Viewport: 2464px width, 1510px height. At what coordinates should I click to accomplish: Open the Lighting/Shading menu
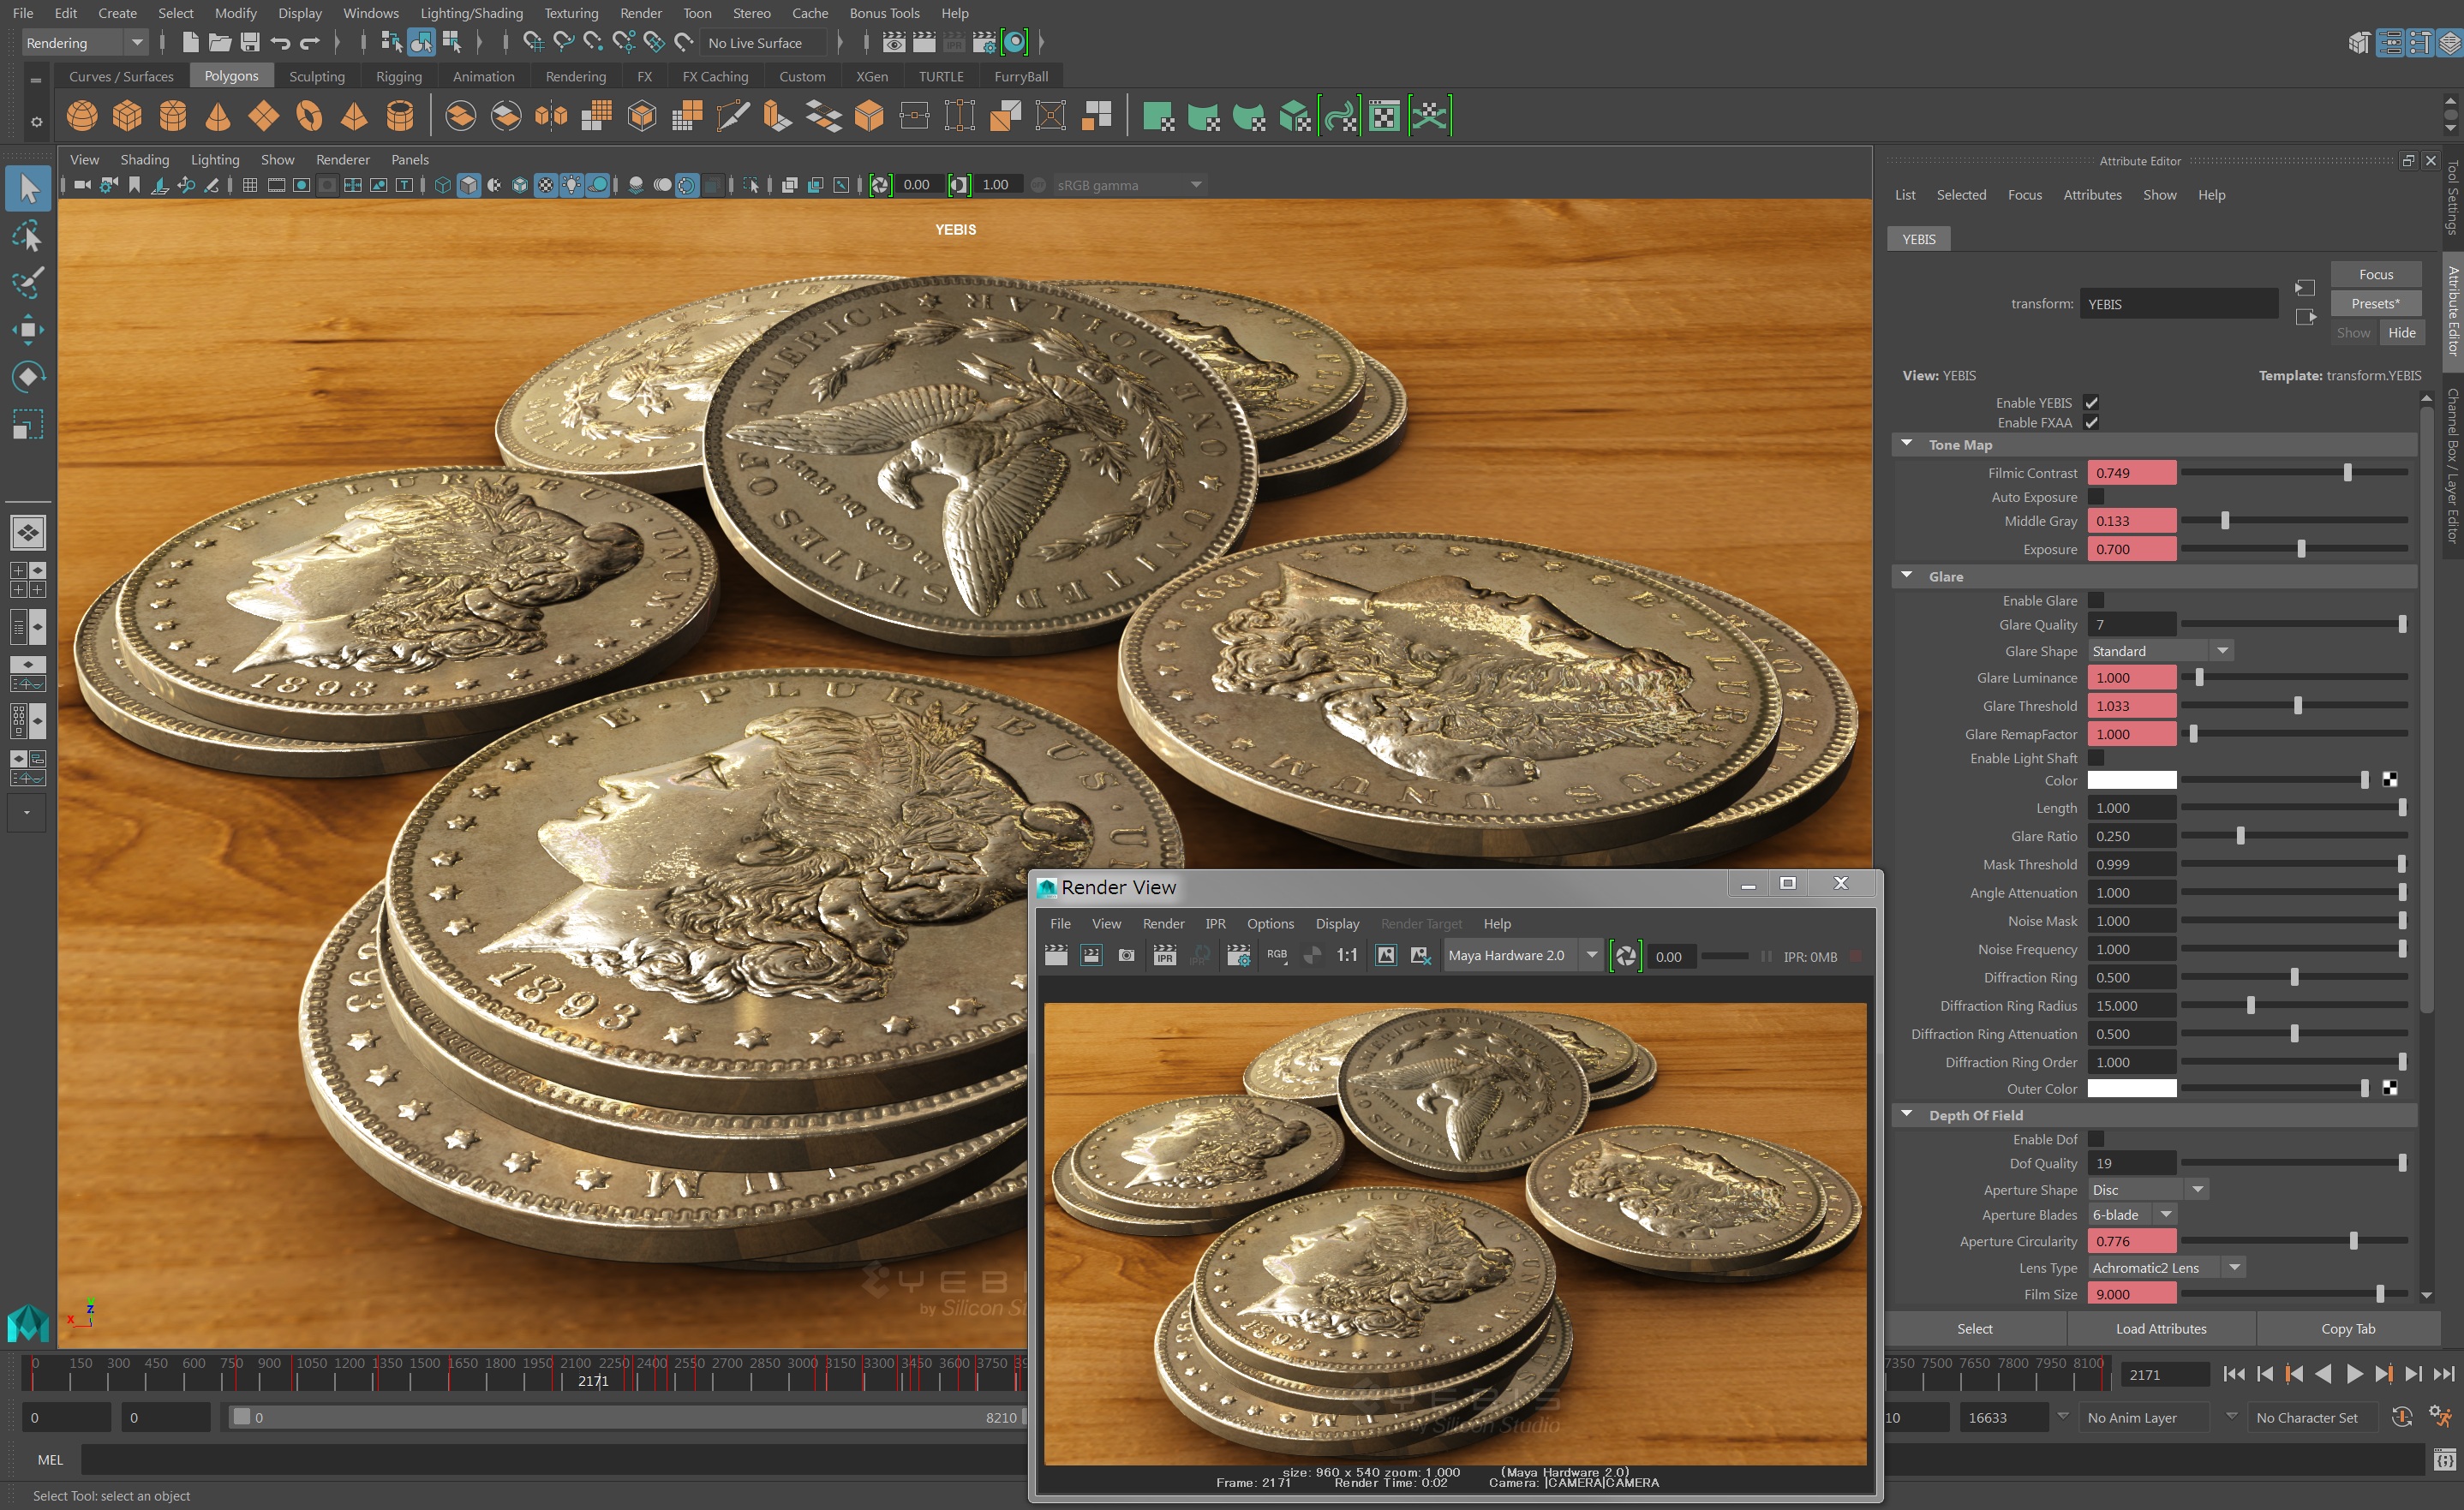tap(471, 13)
